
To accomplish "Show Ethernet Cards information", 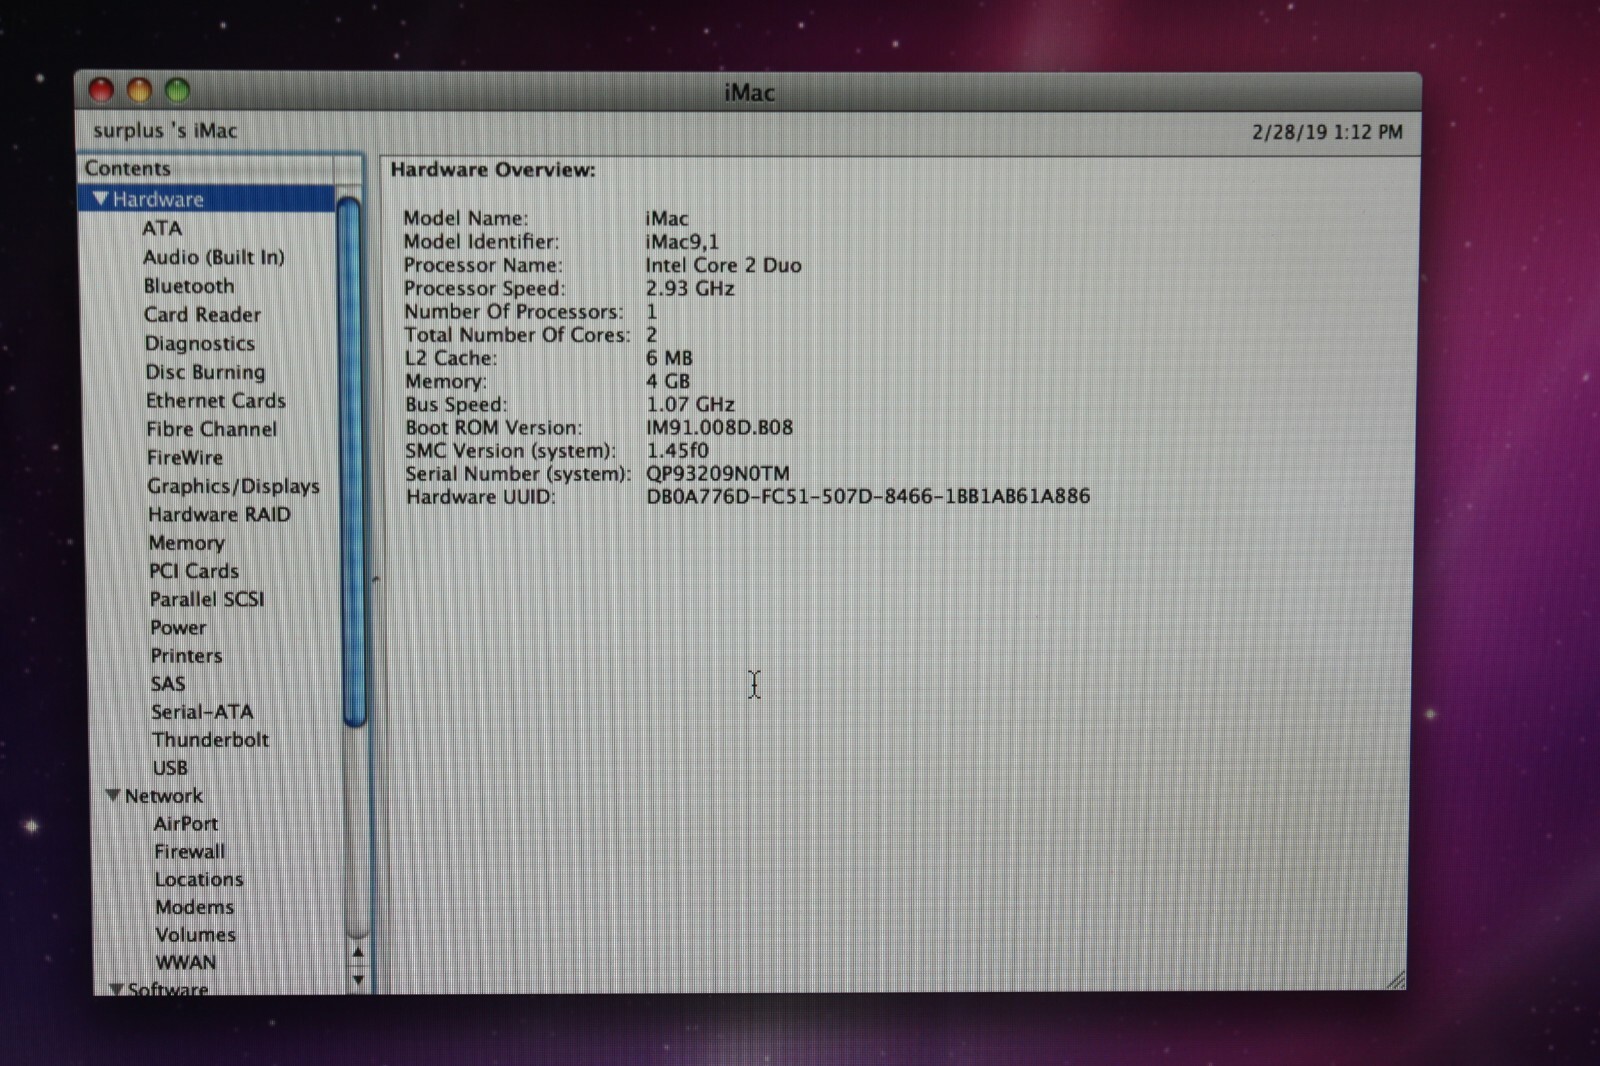I will click(x=215, y=400).
